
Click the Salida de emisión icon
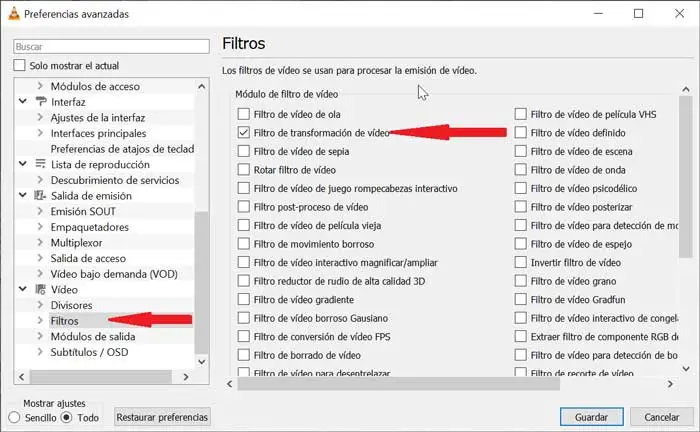[40, 196]
